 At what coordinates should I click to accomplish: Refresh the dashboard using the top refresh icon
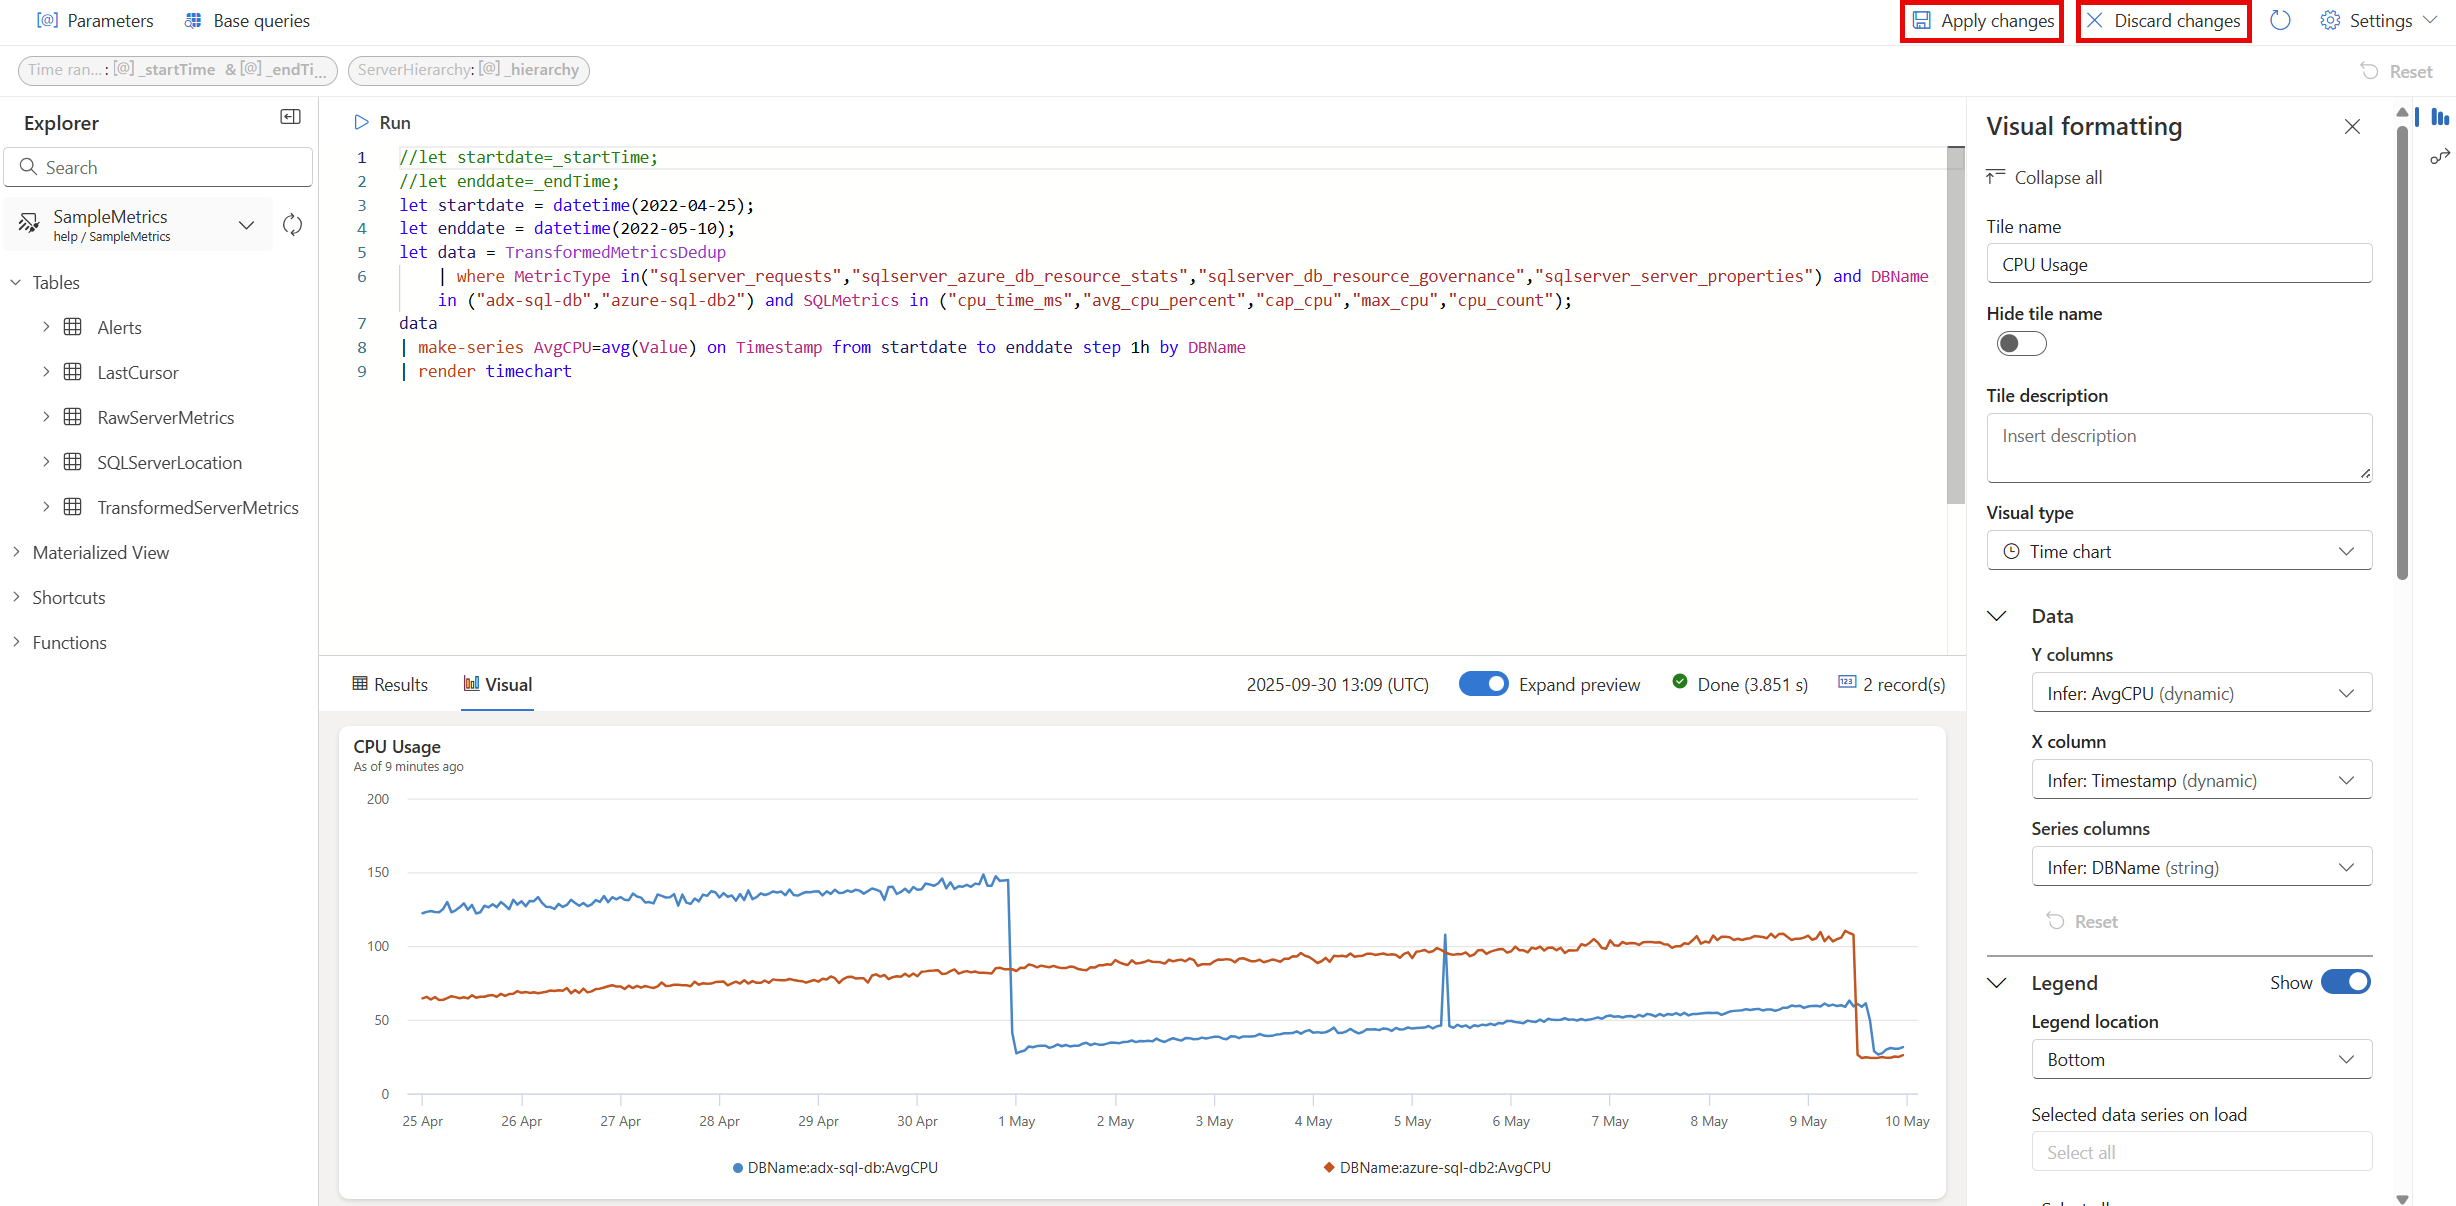tap(2280, 20)
